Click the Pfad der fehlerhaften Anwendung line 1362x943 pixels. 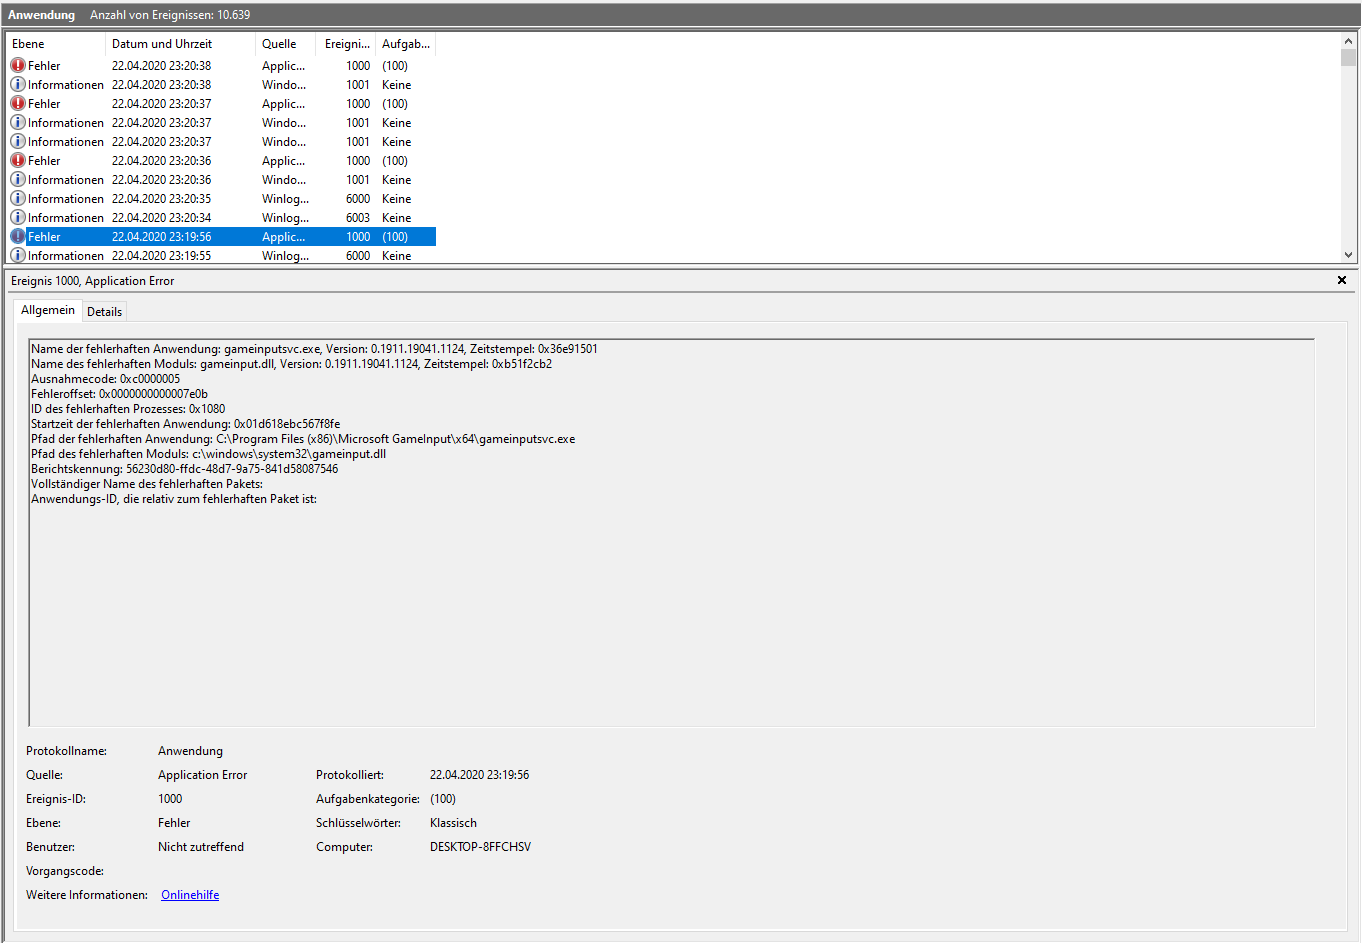coord(303,439)
